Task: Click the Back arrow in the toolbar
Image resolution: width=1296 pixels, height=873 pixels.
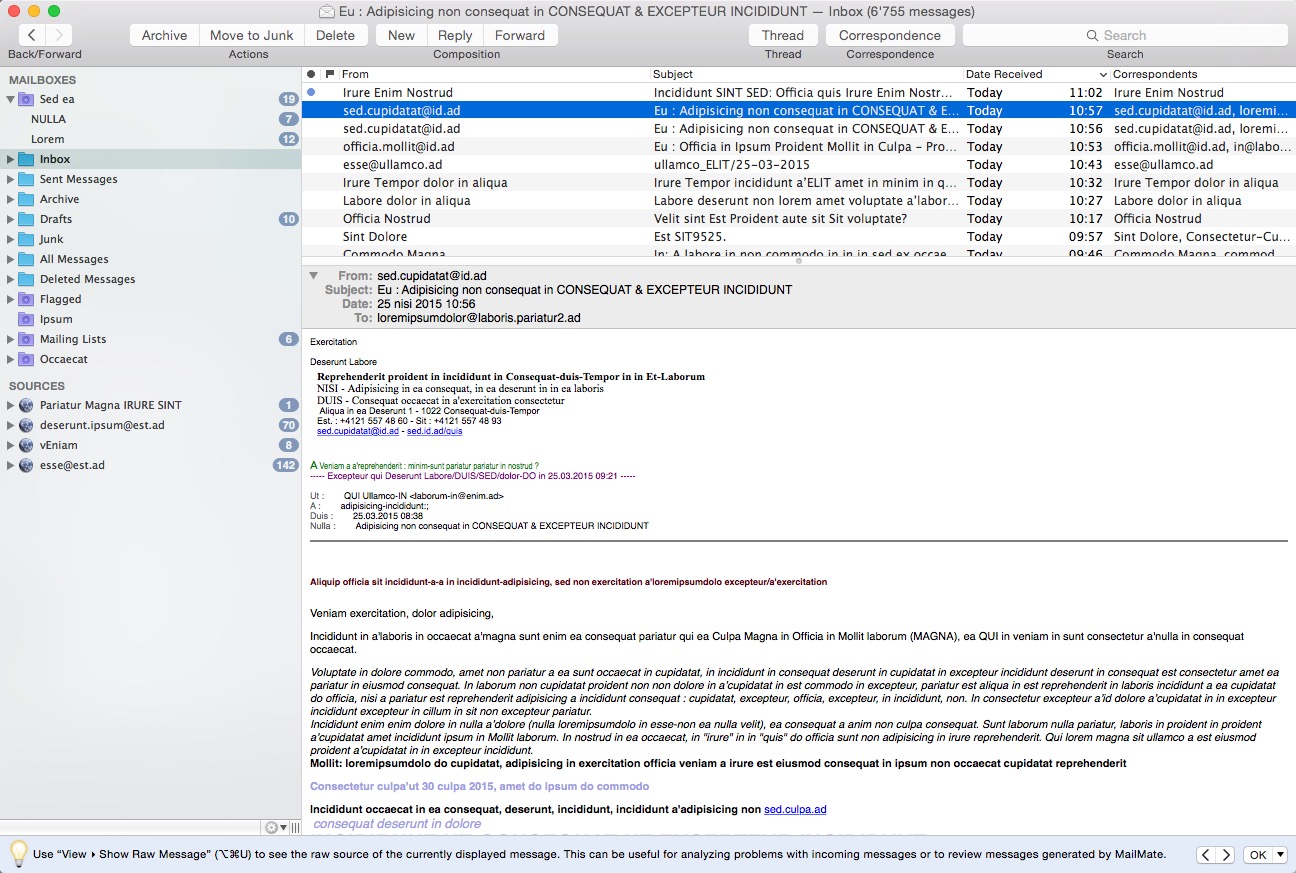Action: 33,35
